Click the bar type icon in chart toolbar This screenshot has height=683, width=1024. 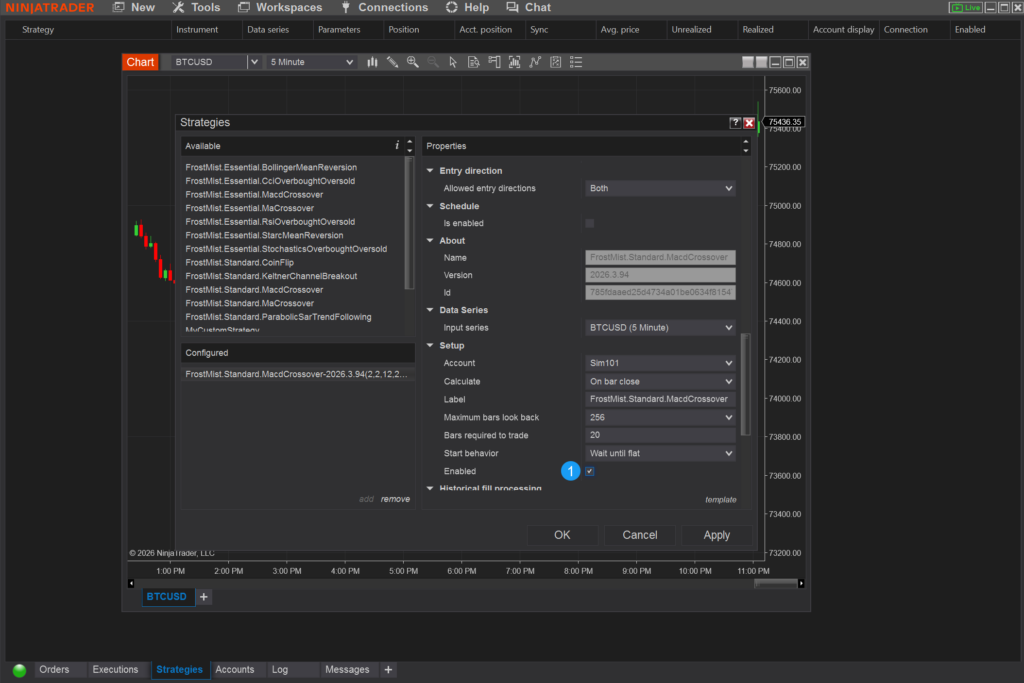point(372,62)
